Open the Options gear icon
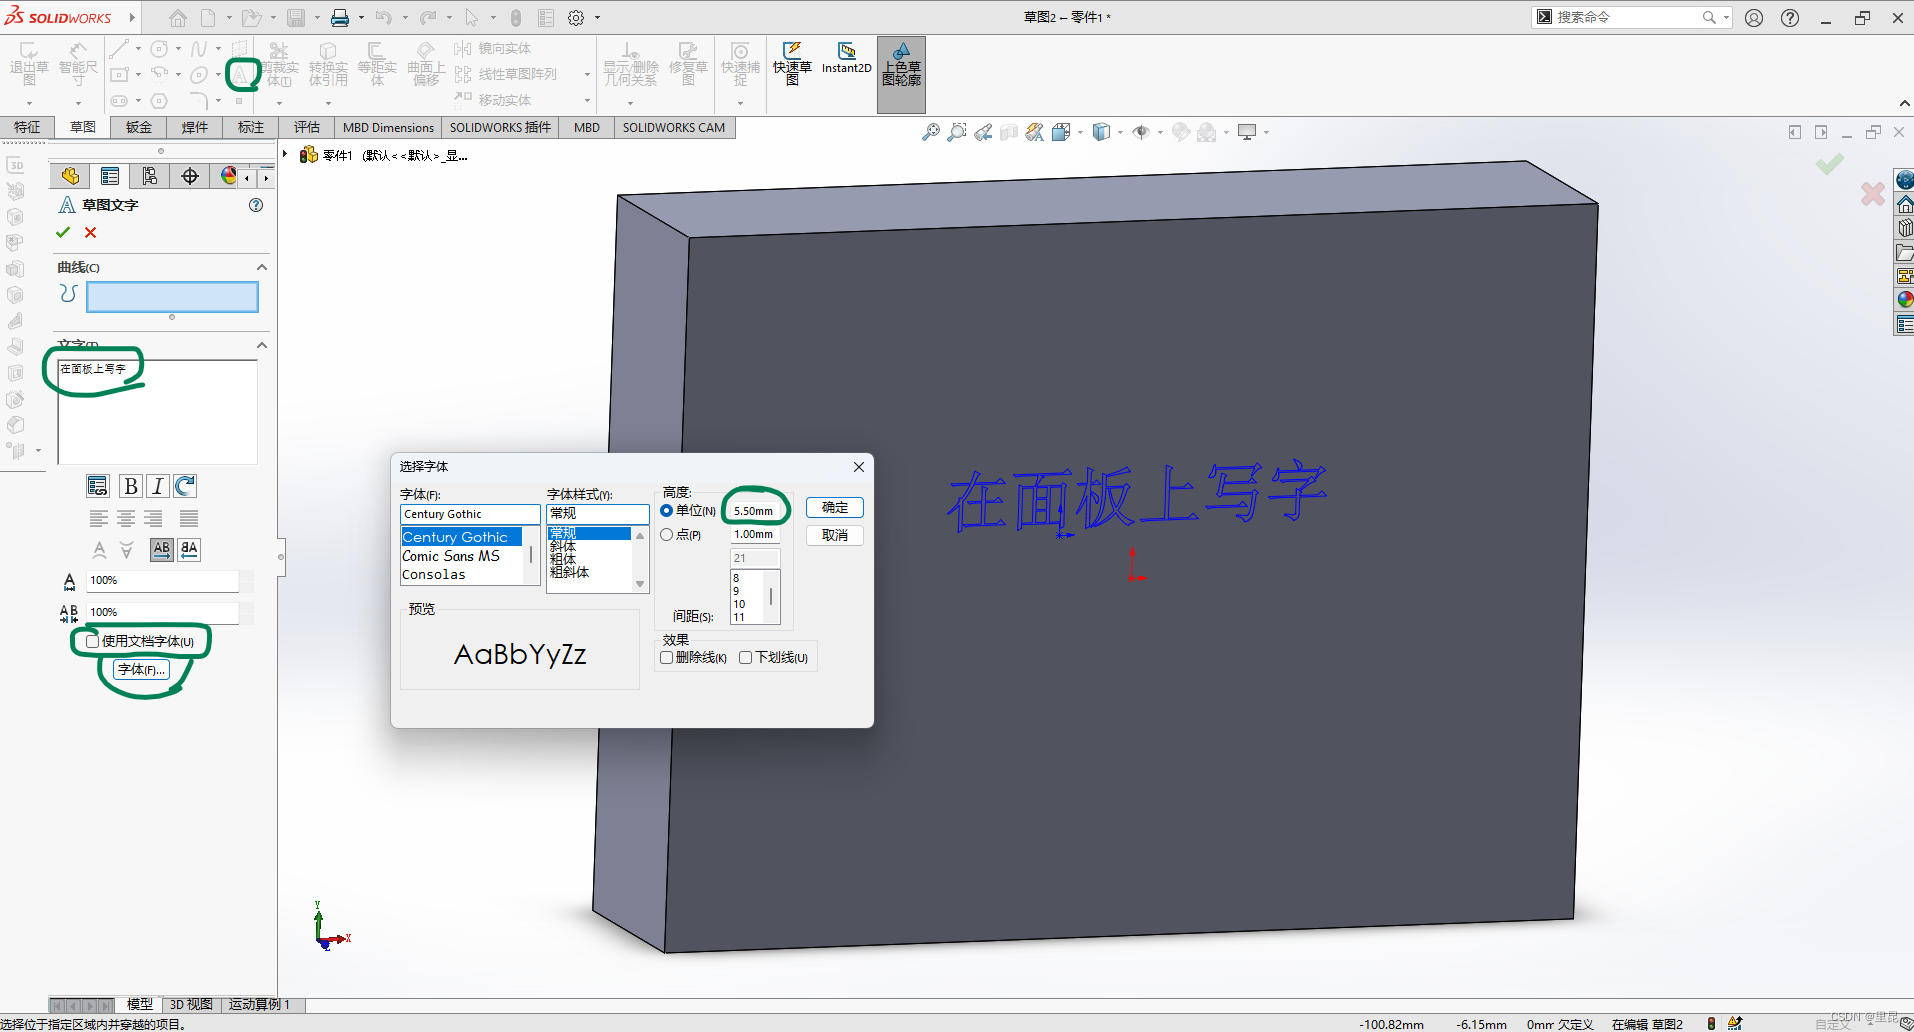Viewport: 1914px width, 1032px height. click(x=576, y=18)
